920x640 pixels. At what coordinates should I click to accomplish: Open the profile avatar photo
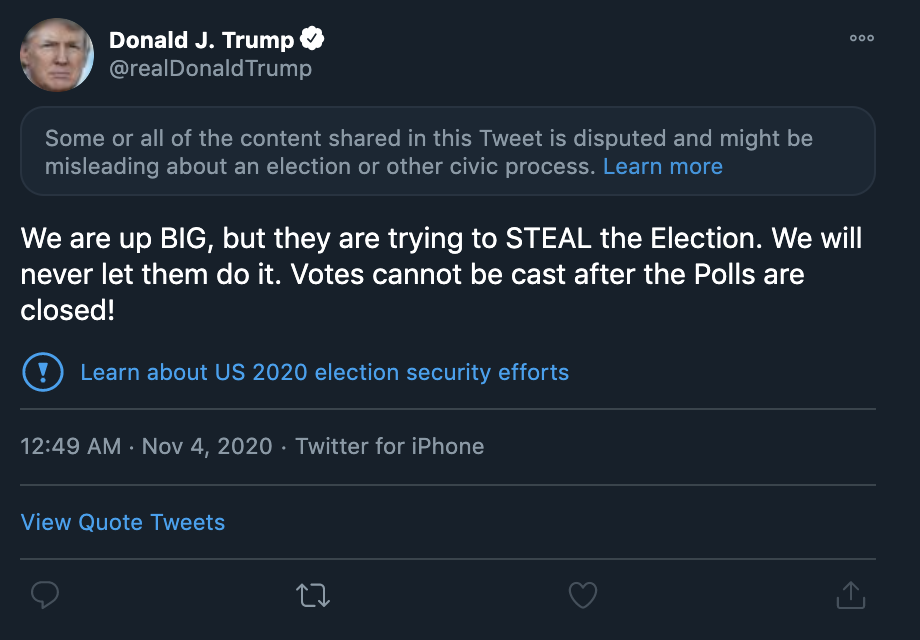(57, 55)
